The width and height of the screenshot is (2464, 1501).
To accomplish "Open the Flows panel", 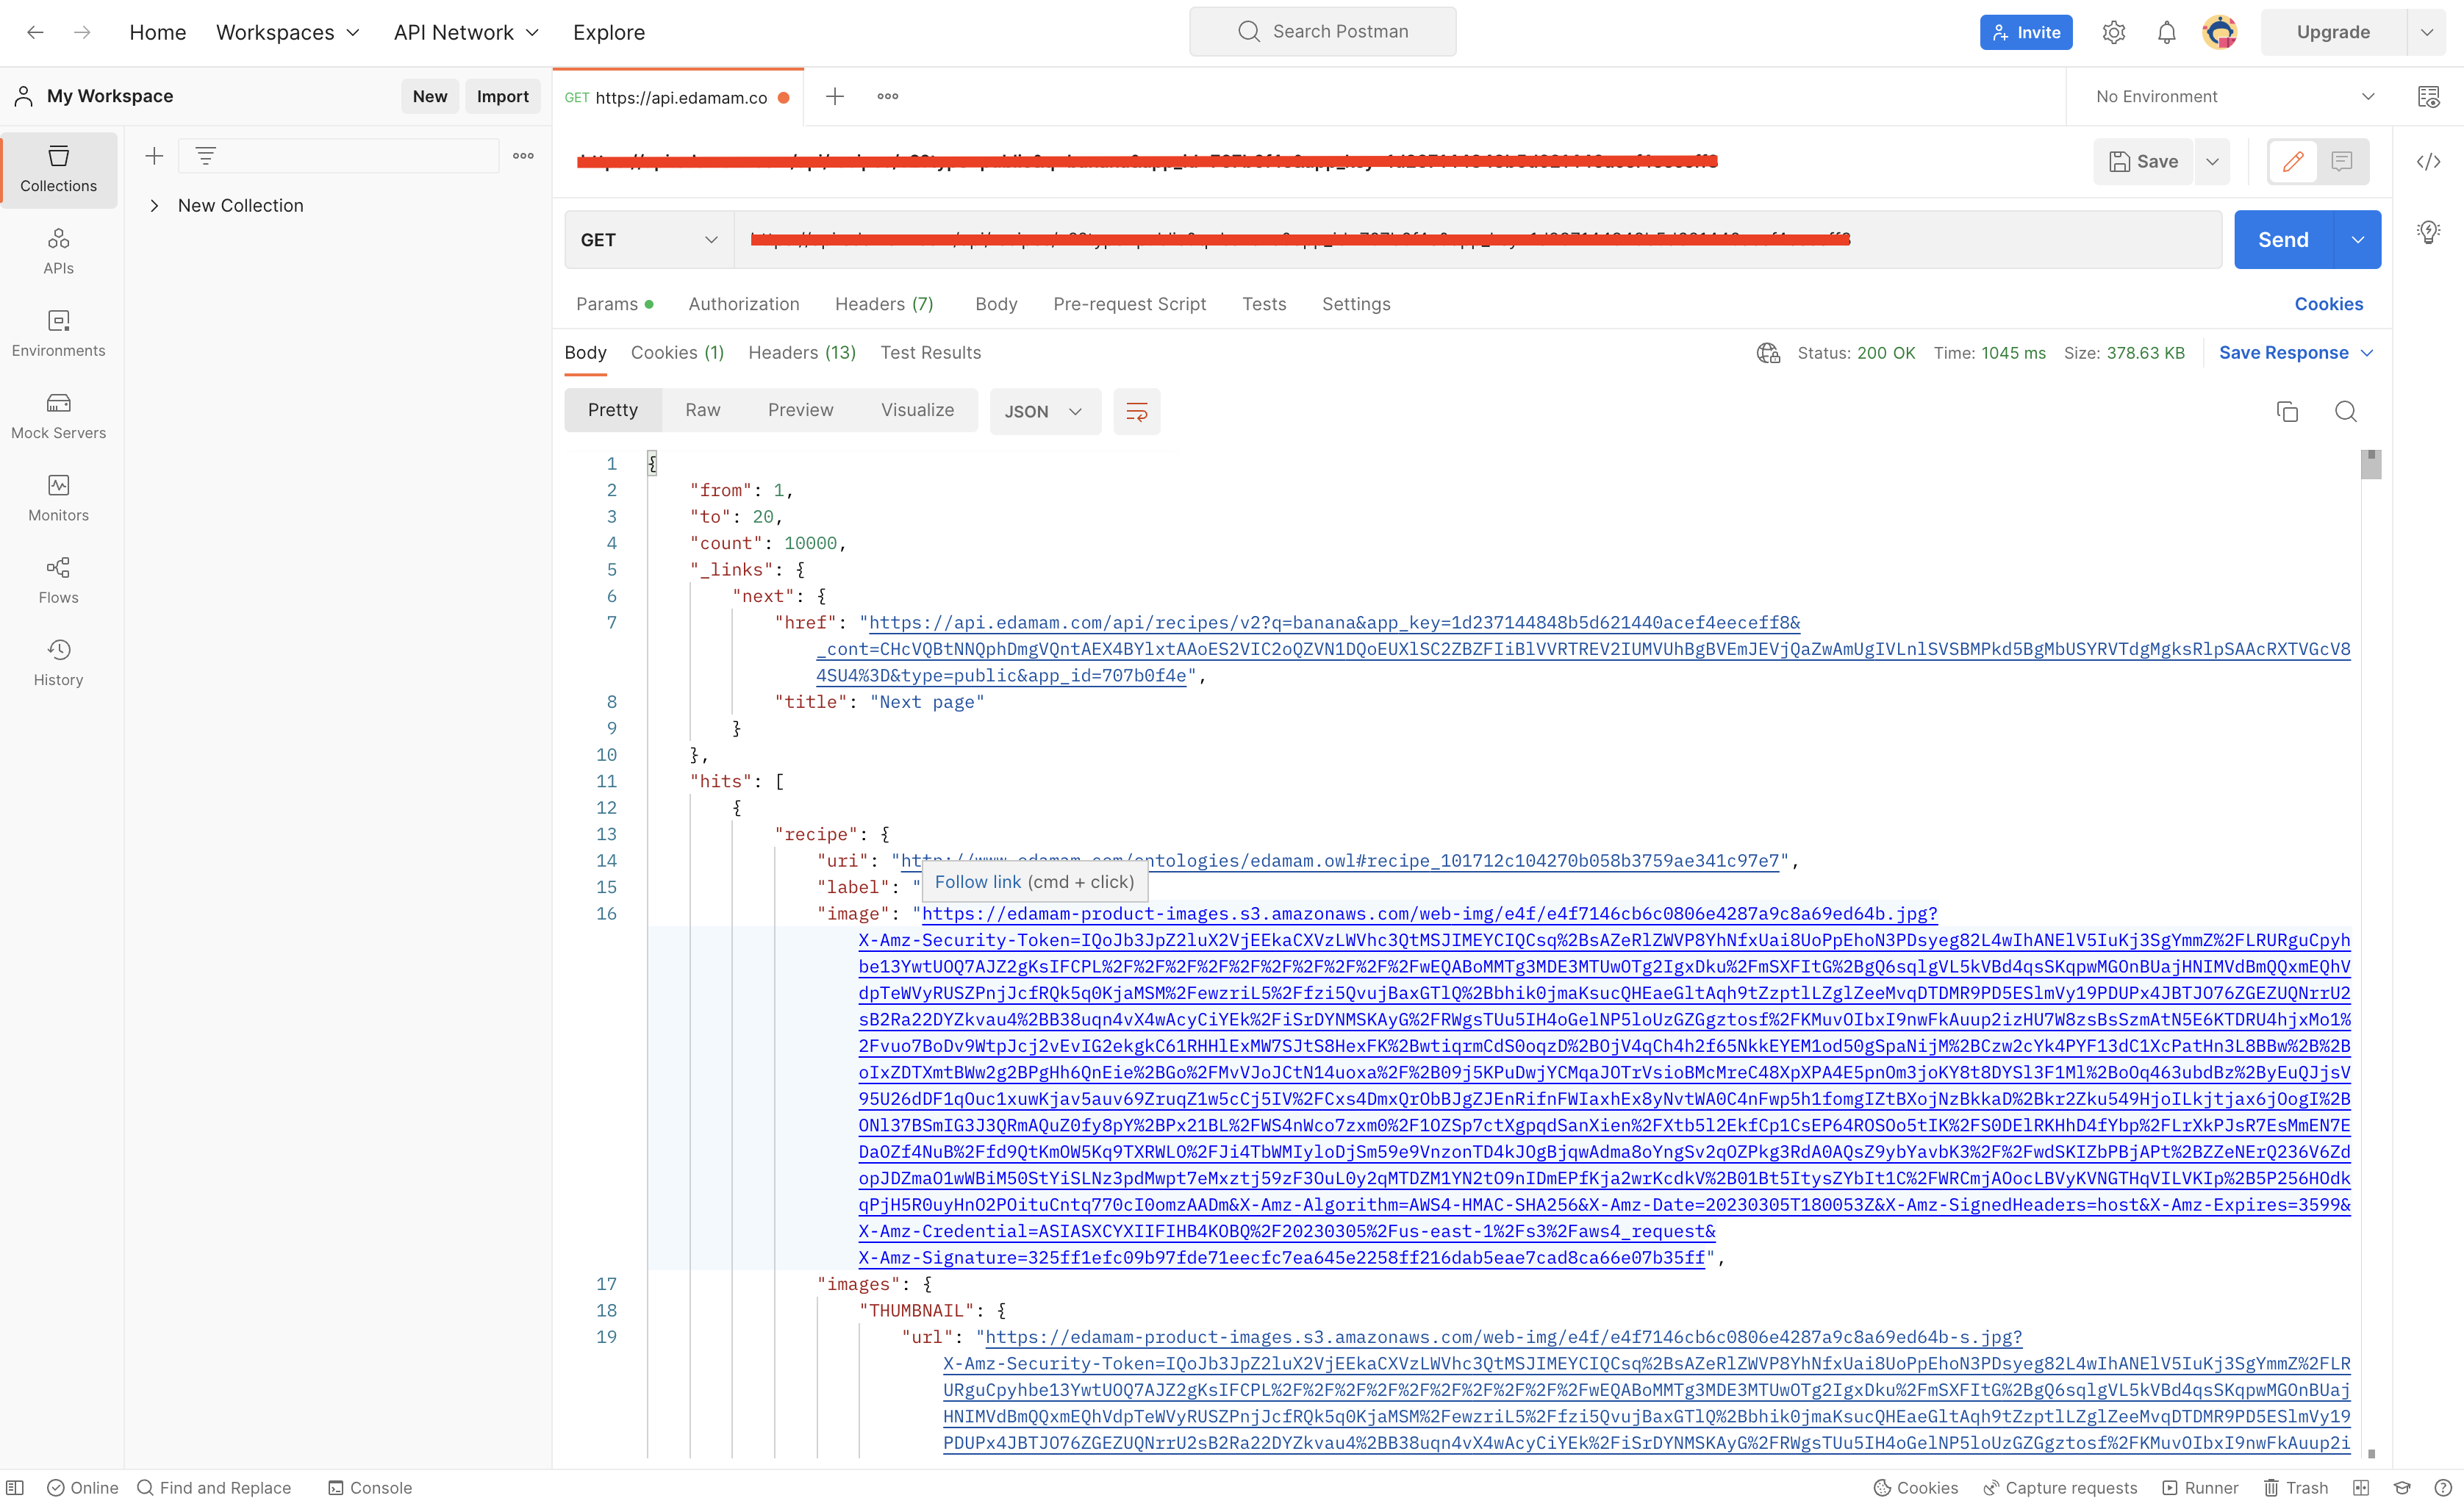I will [58, 580].
